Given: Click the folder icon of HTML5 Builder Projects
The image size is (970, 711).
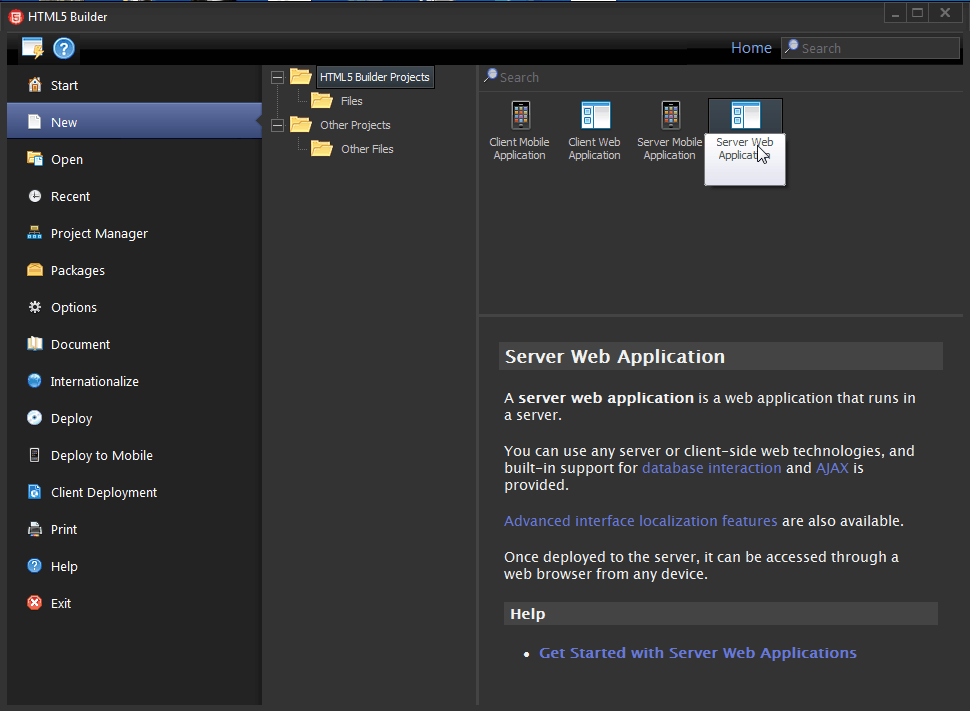Looking at the screenshot, I should tap(301, 76).
